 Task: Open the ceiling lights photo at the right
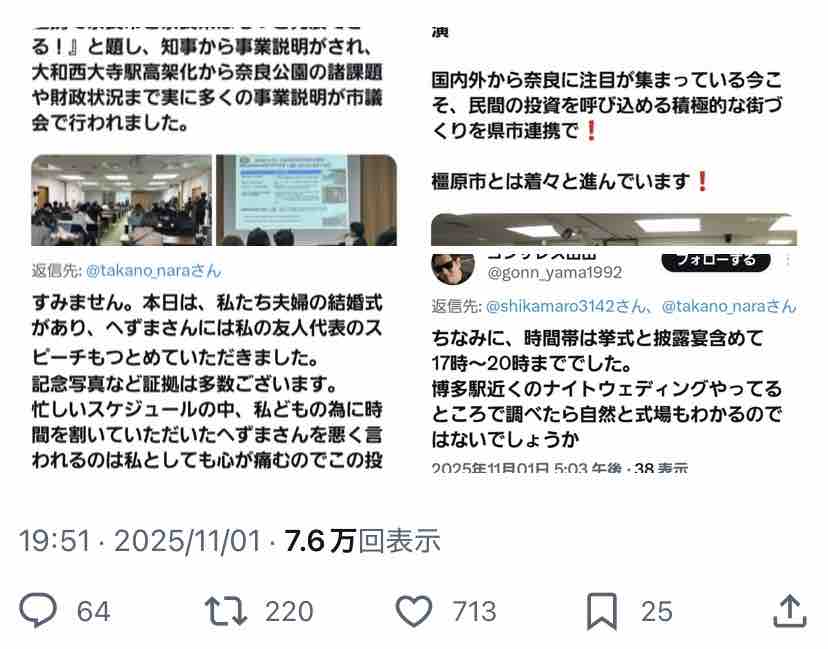click(x=614, y=230)
